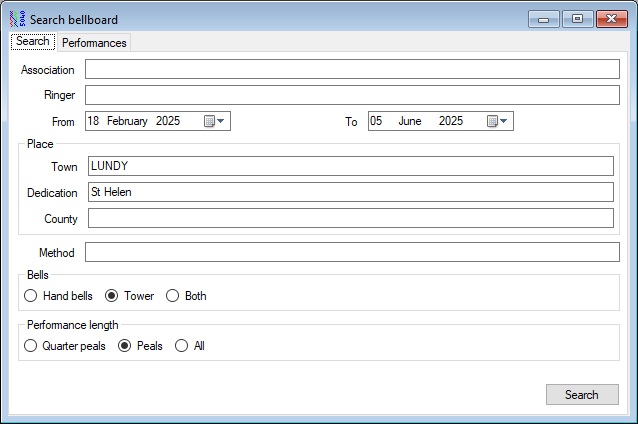
Task: Open the From date calendar picker
Action: click(215, 121)
